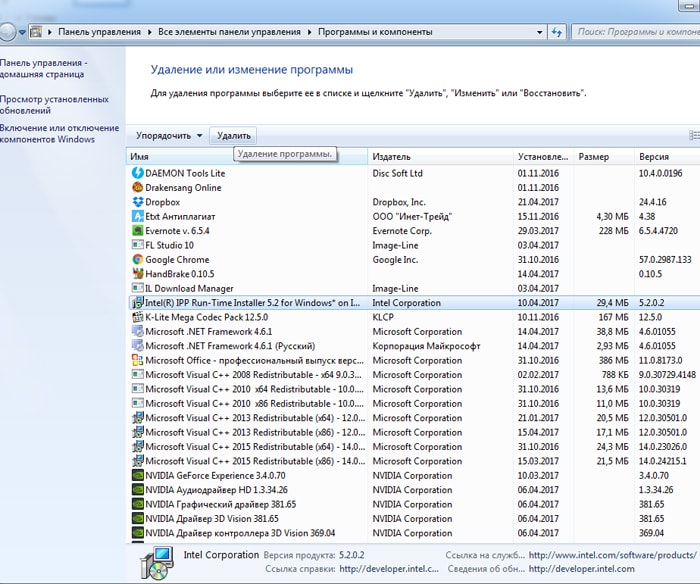Click the version cell 9.0.30729.4148
700x584 pixels.
[x=667, y=375]
